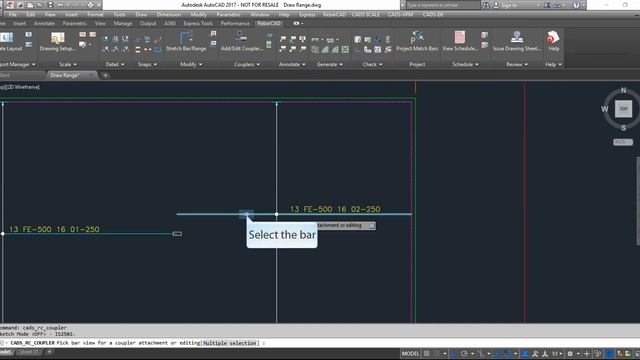Expand the Schedule panel dropdown
The image size is (640, 360).
[x=465, y=64]
